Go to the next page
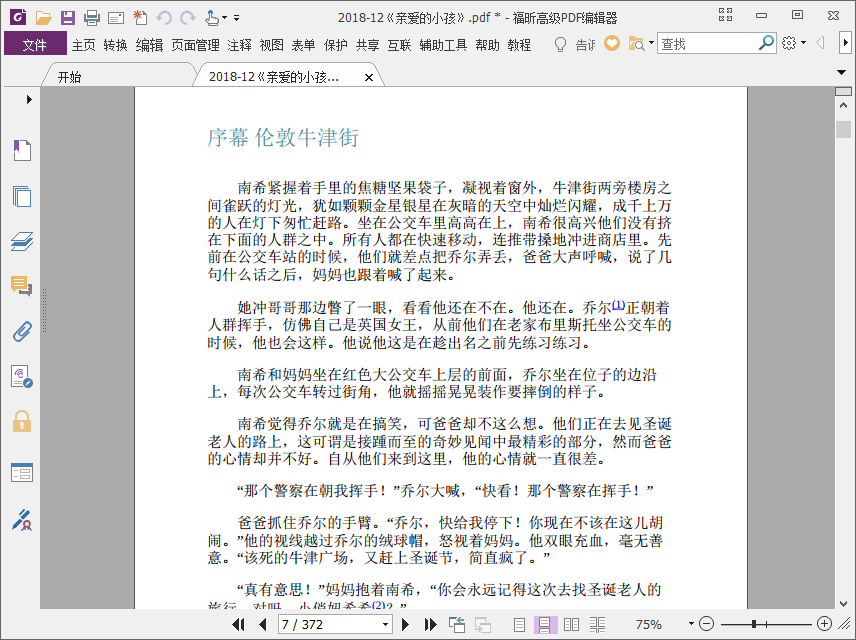Screen dimensions: 856x640 click(406, 624)
